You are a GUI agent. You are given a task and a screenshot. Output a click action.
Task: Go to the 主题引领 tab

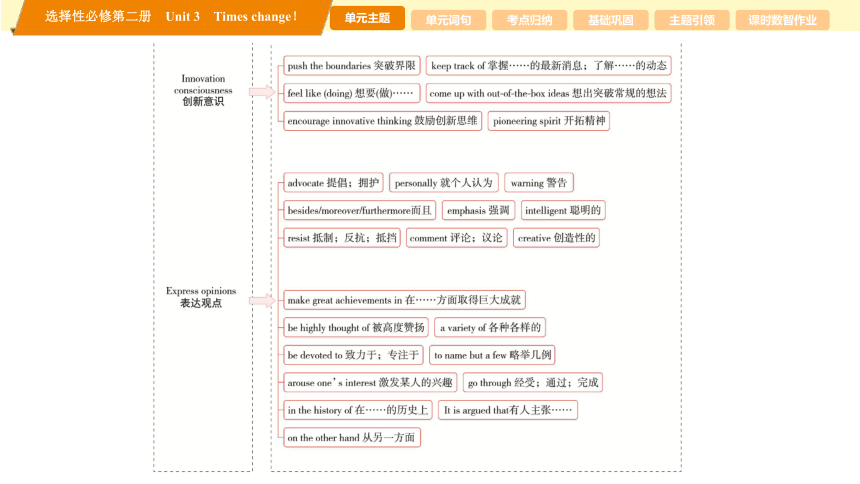(x=692, y=20)
